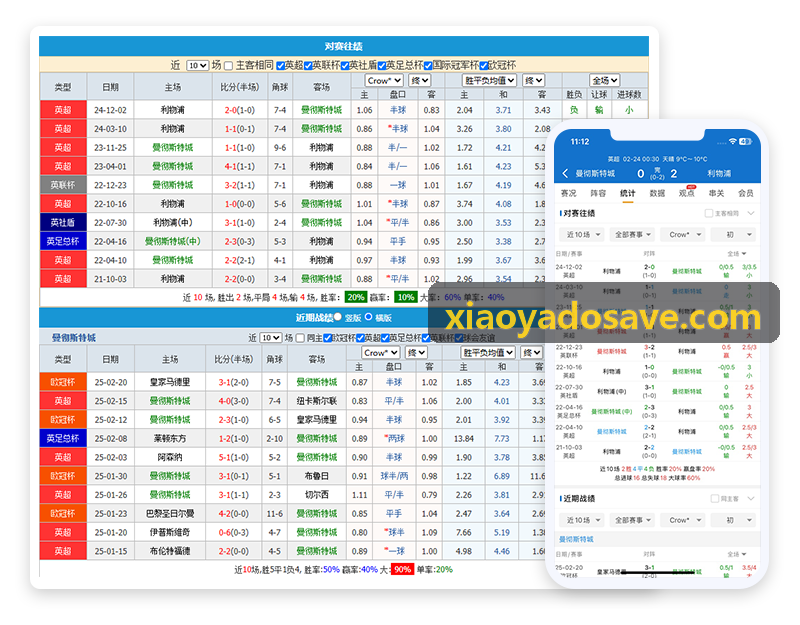Select the 横版 radio button
Viewport: 800px width, 625px height.
368,317
